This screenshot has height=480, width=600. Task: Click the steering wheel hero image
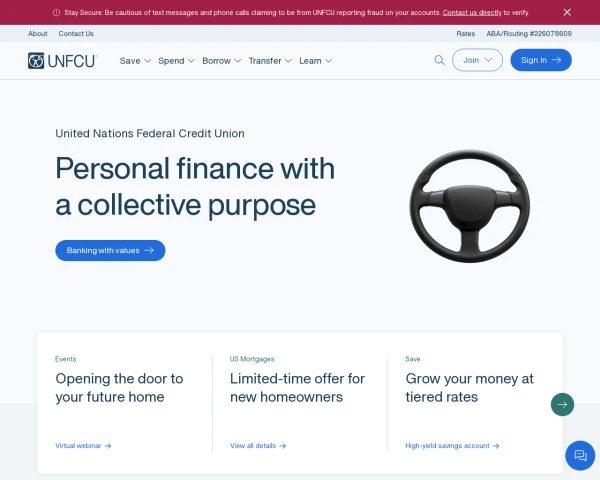470,206
